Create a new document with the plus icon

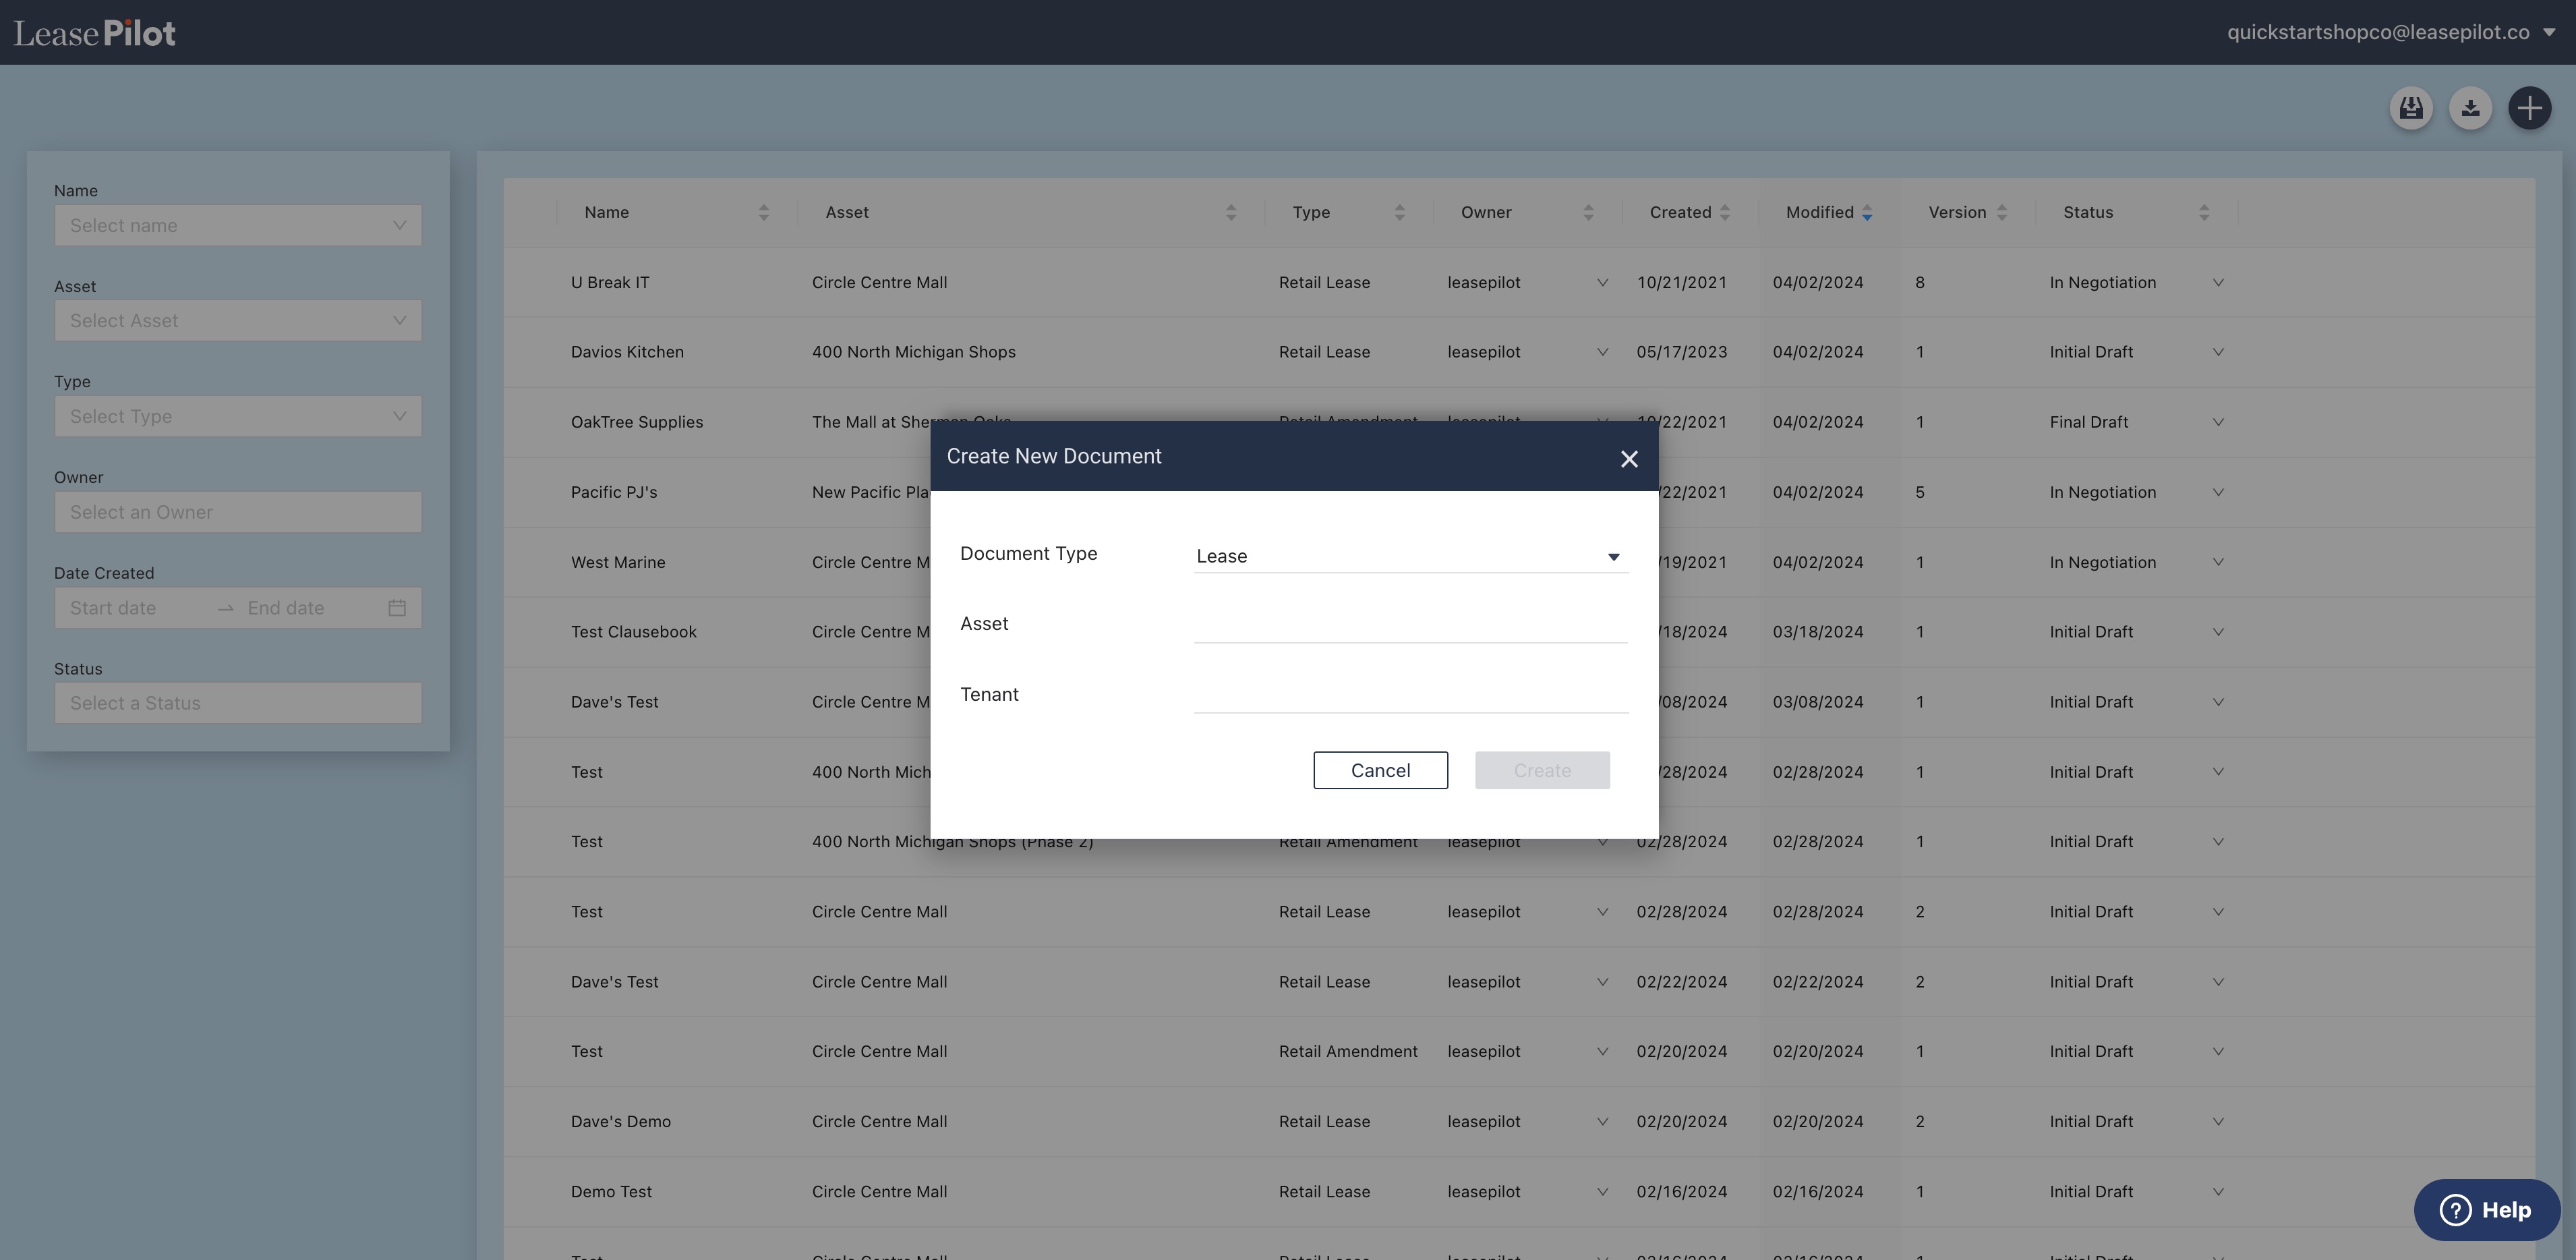click(2531, 107)
